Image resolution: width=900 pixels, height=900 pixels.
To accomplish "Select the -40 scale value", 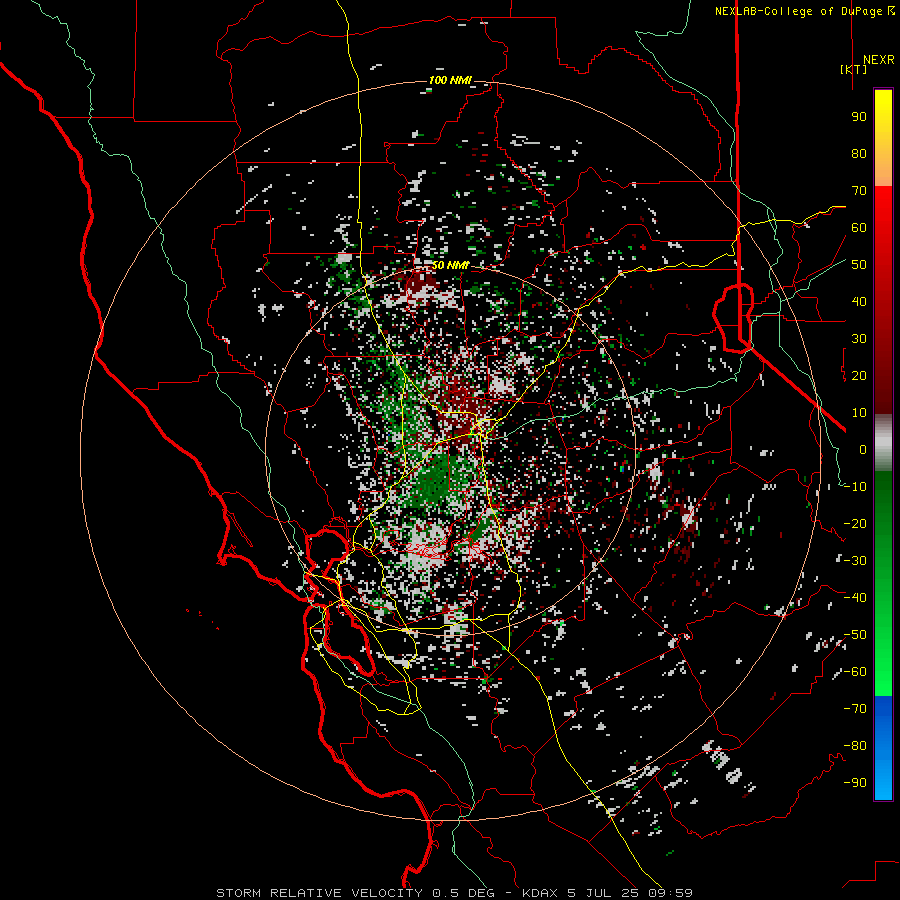I will tap(855, 598).
